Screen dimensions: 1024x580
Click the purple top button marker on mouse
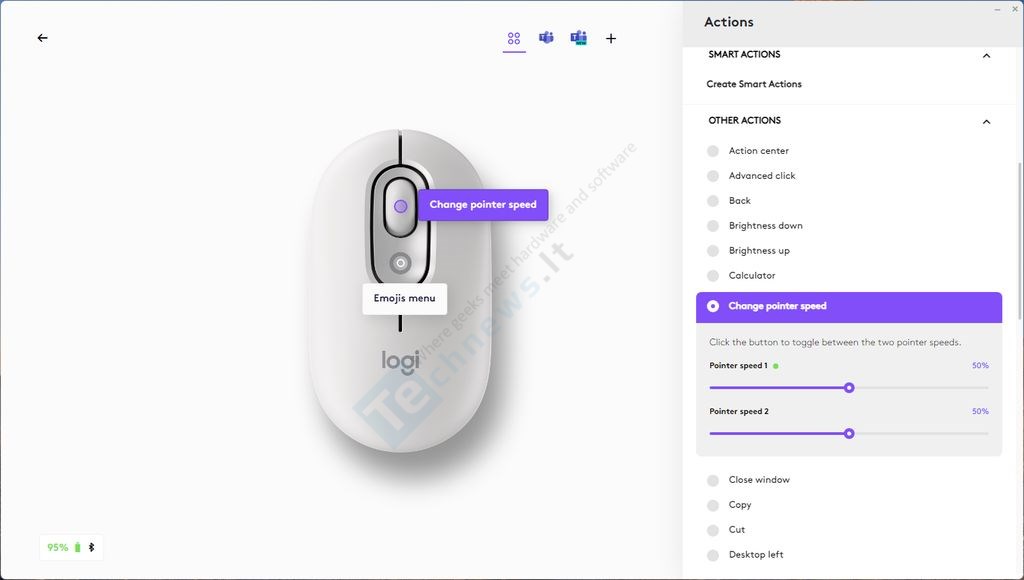(x=401, y=206)
